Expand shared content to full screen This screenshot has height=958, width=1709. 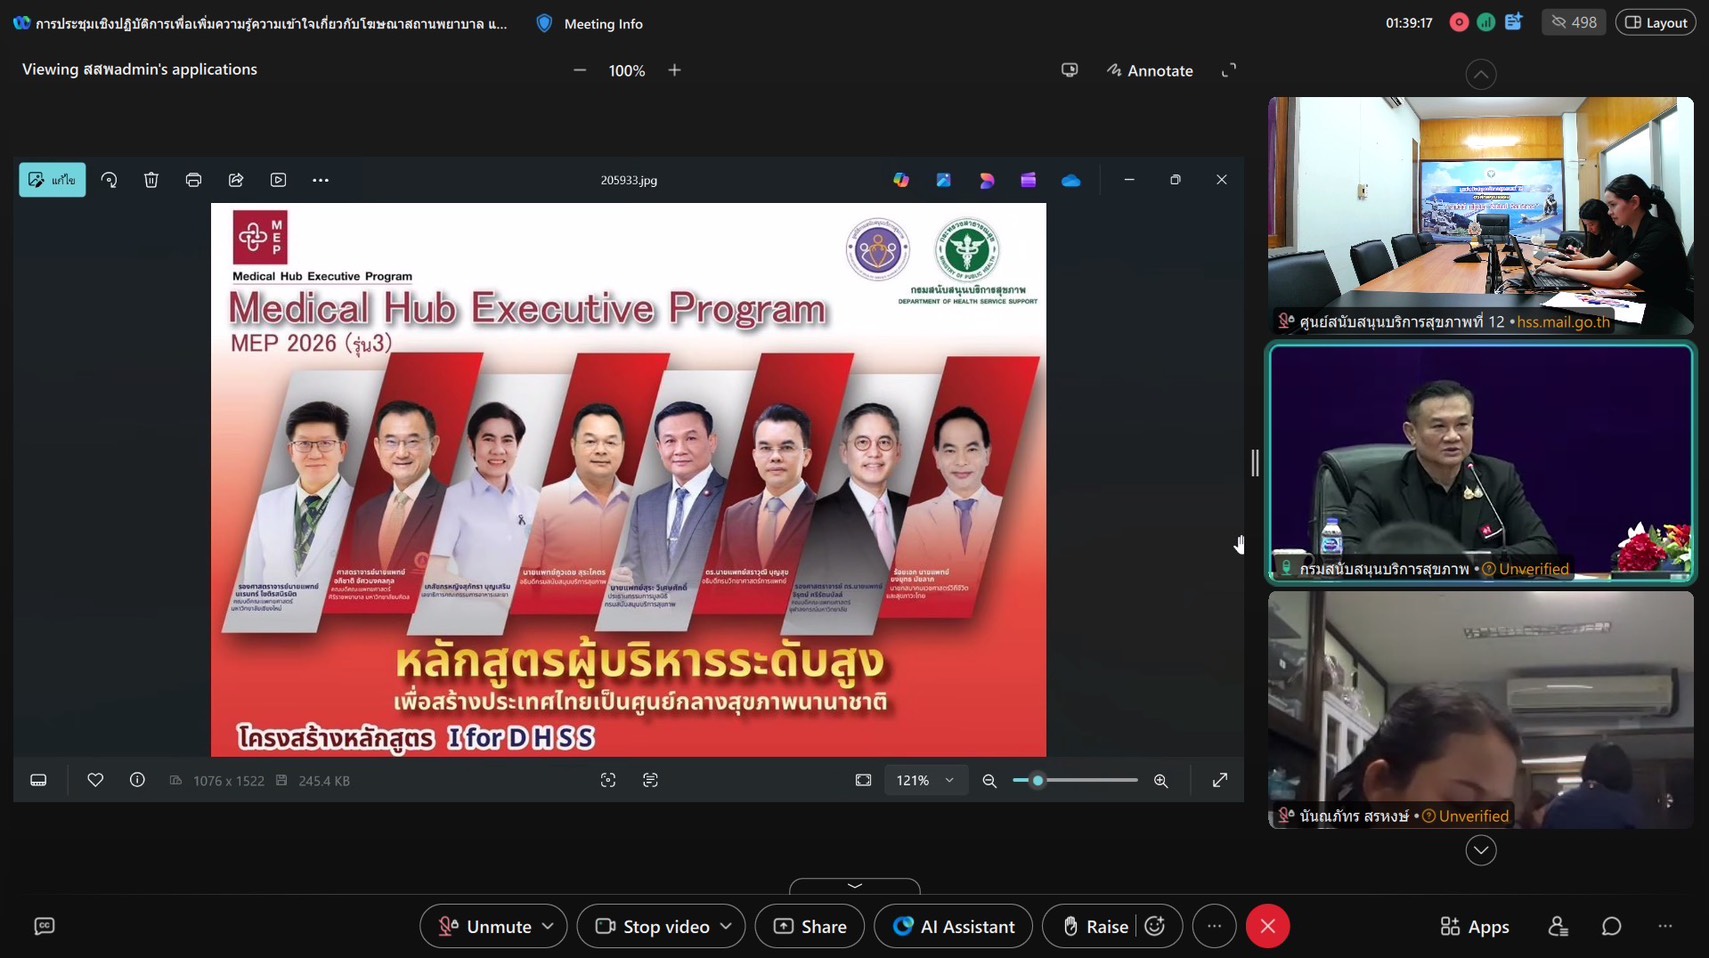[x=1229, y=70]
